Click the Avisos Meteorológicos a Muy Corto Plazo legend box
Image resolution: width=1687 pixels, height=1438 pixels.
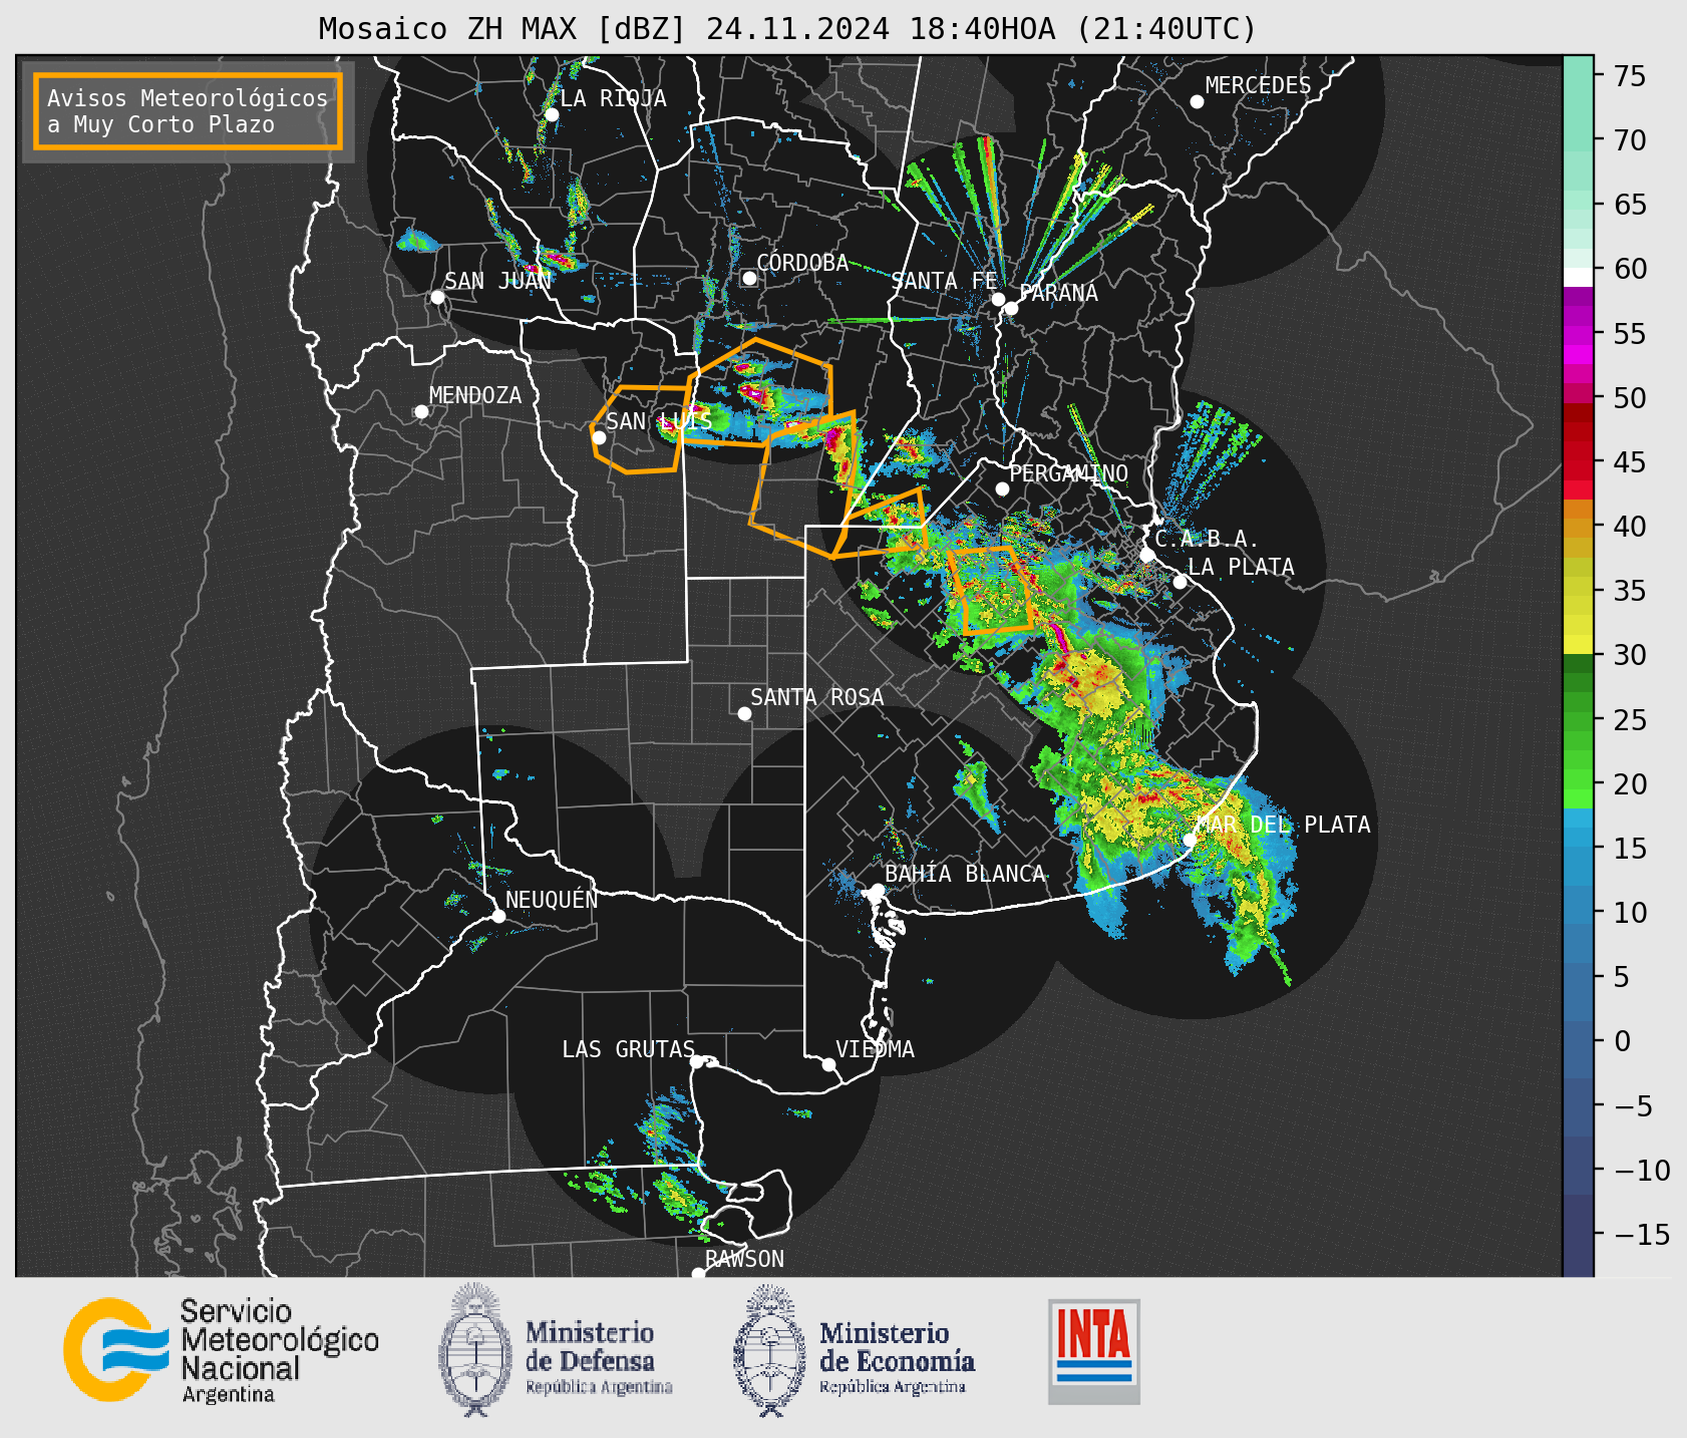pos(188,111)
